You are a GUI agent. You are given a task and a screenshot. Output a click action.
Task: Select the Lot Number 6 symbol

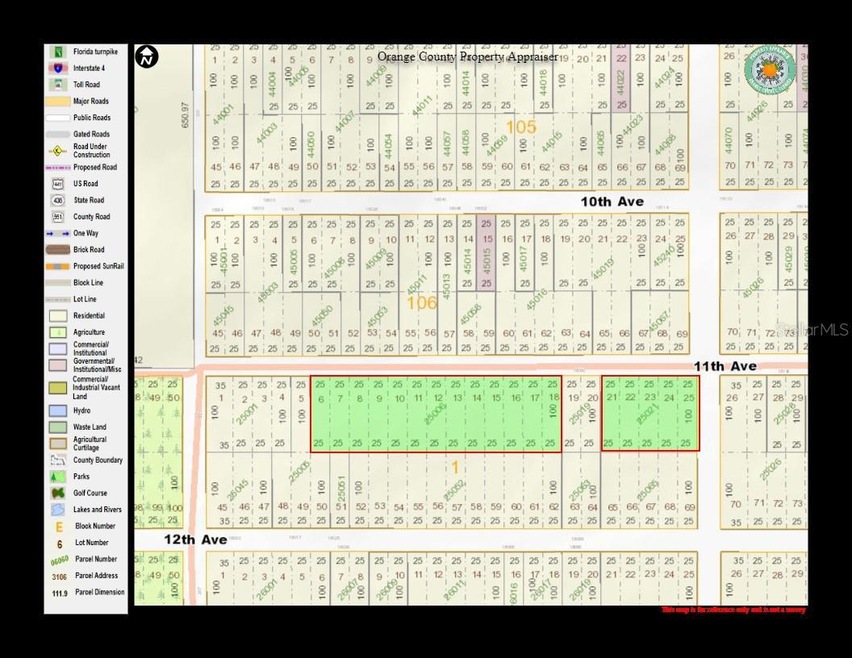(x=59, y=543)
